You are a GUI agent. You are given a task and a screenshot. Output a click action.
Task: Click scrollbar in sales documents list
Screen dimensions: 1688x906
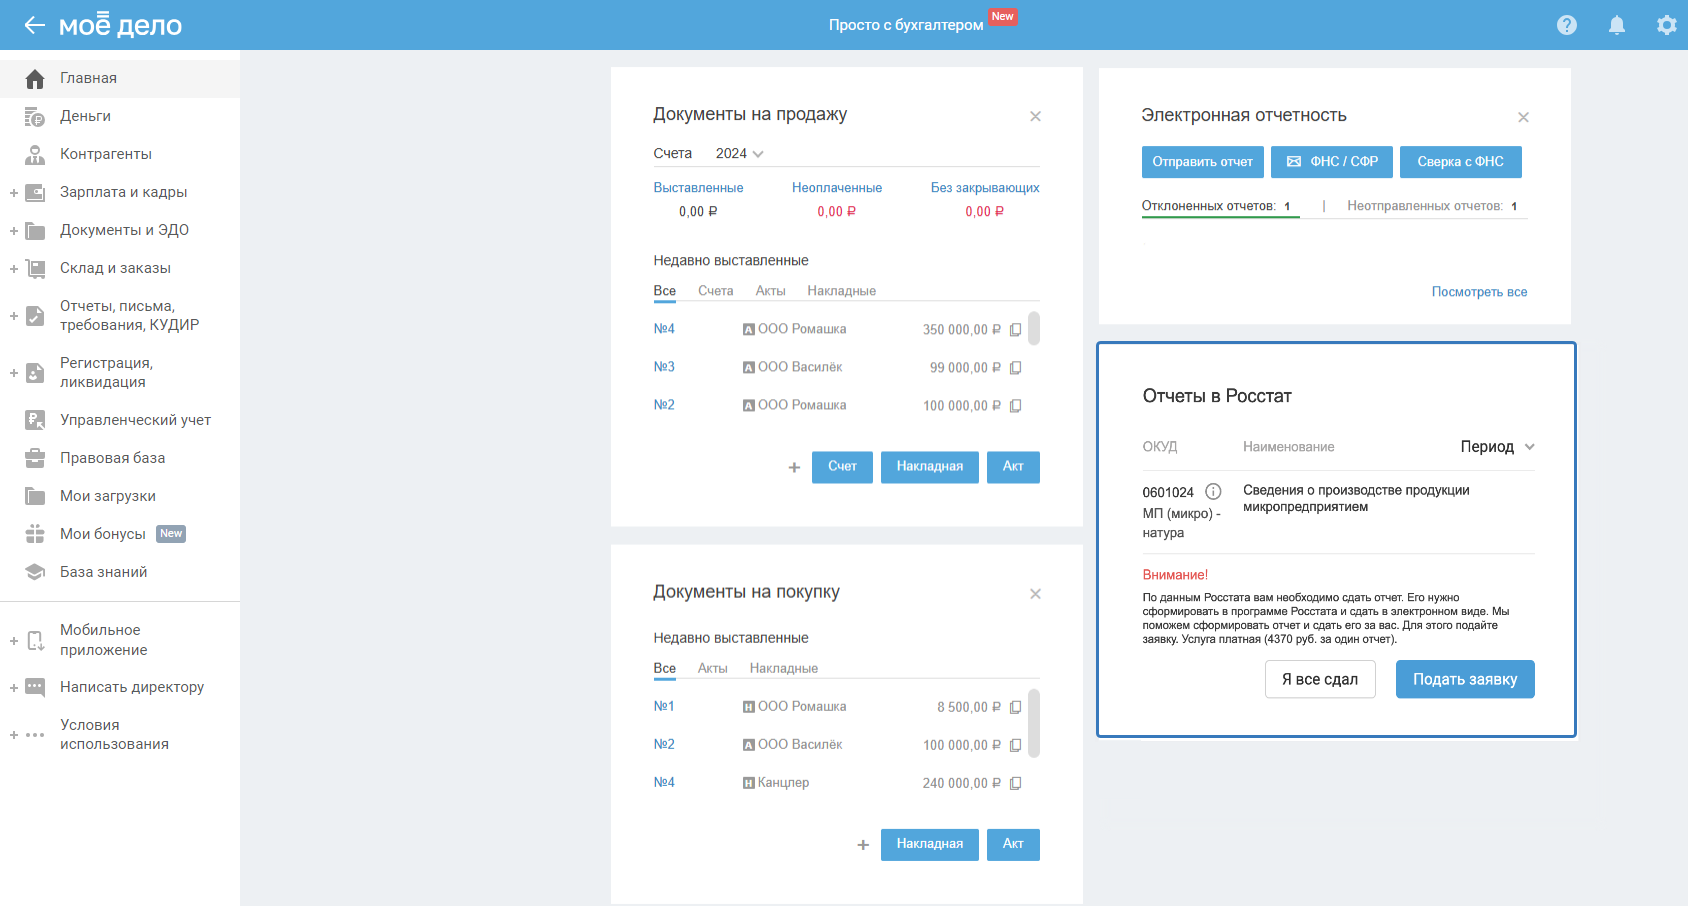click(x=1034, y=328)
